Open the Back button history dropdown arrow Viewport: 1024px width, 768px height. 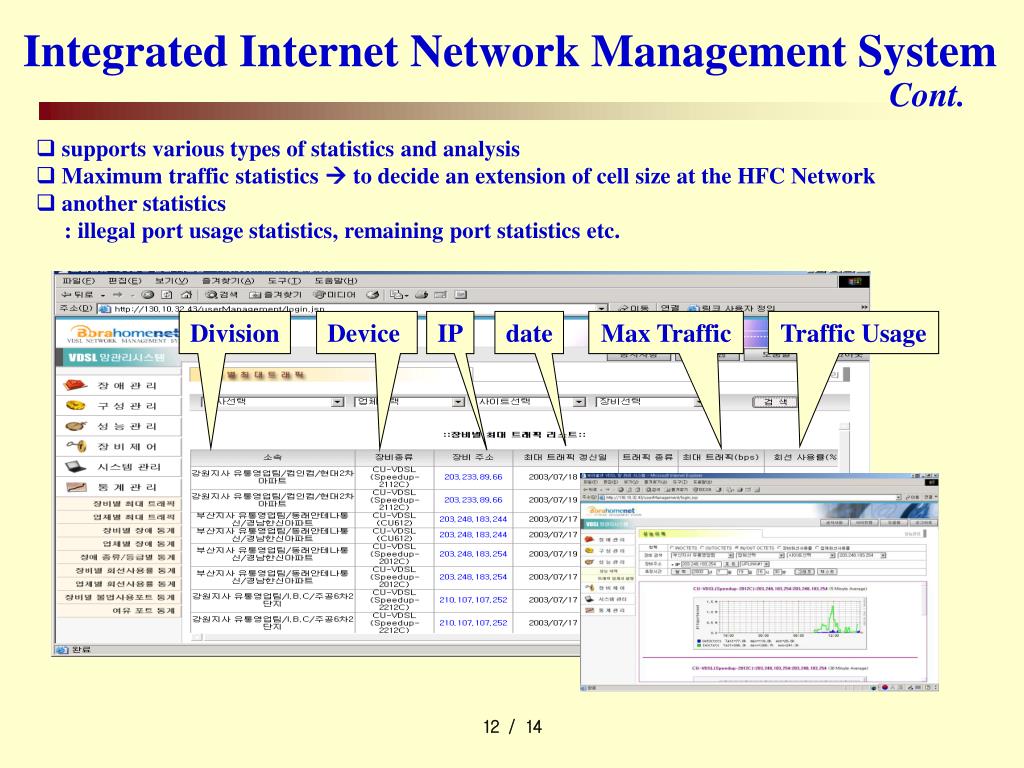(103, 295)
